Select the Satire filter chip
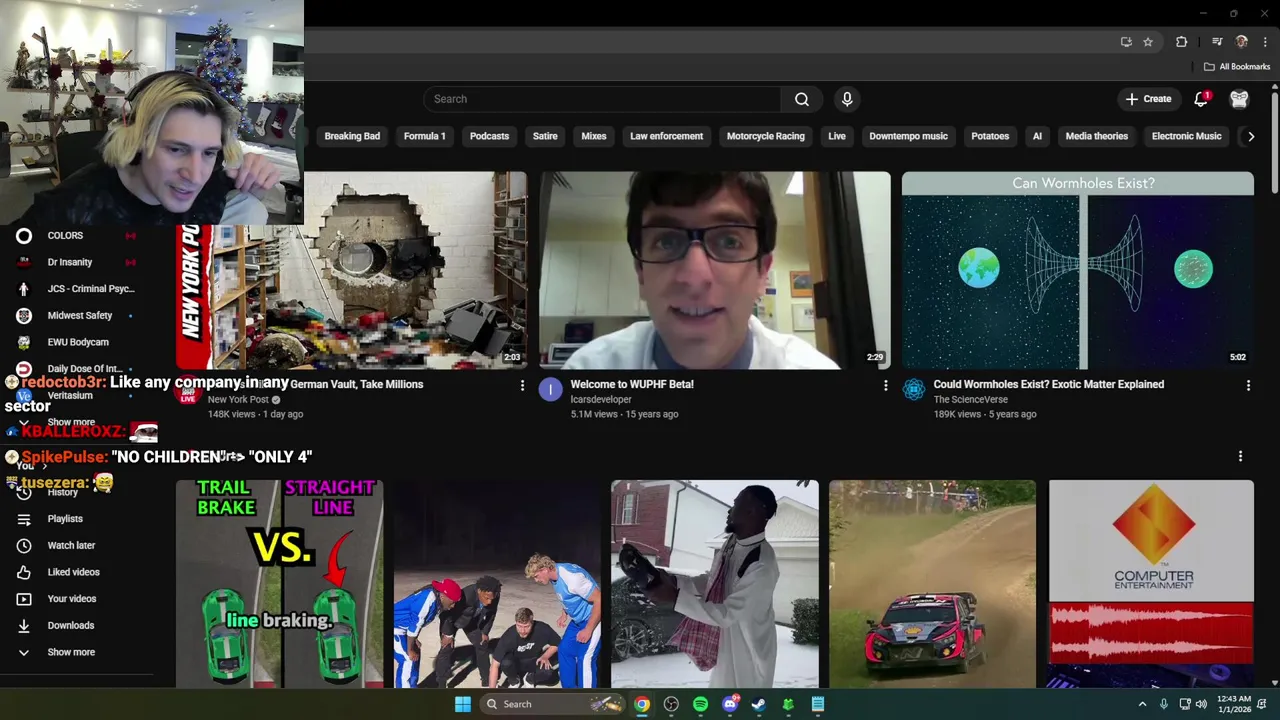Image resolution: width=1280 pixels, height=720 pixels. pos(545,136)
